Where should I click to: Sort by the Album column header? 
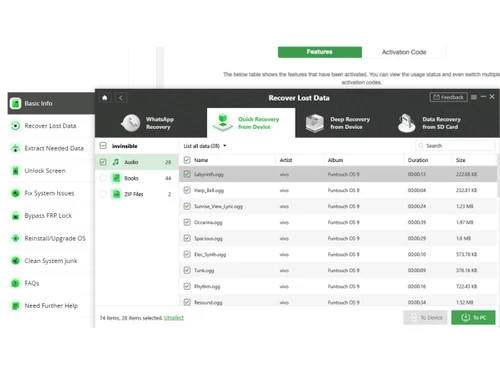pos(335,160)
